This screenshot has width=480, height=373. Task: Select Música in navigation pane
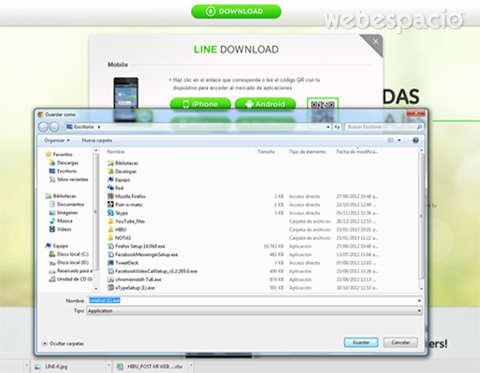click(61, 221)
